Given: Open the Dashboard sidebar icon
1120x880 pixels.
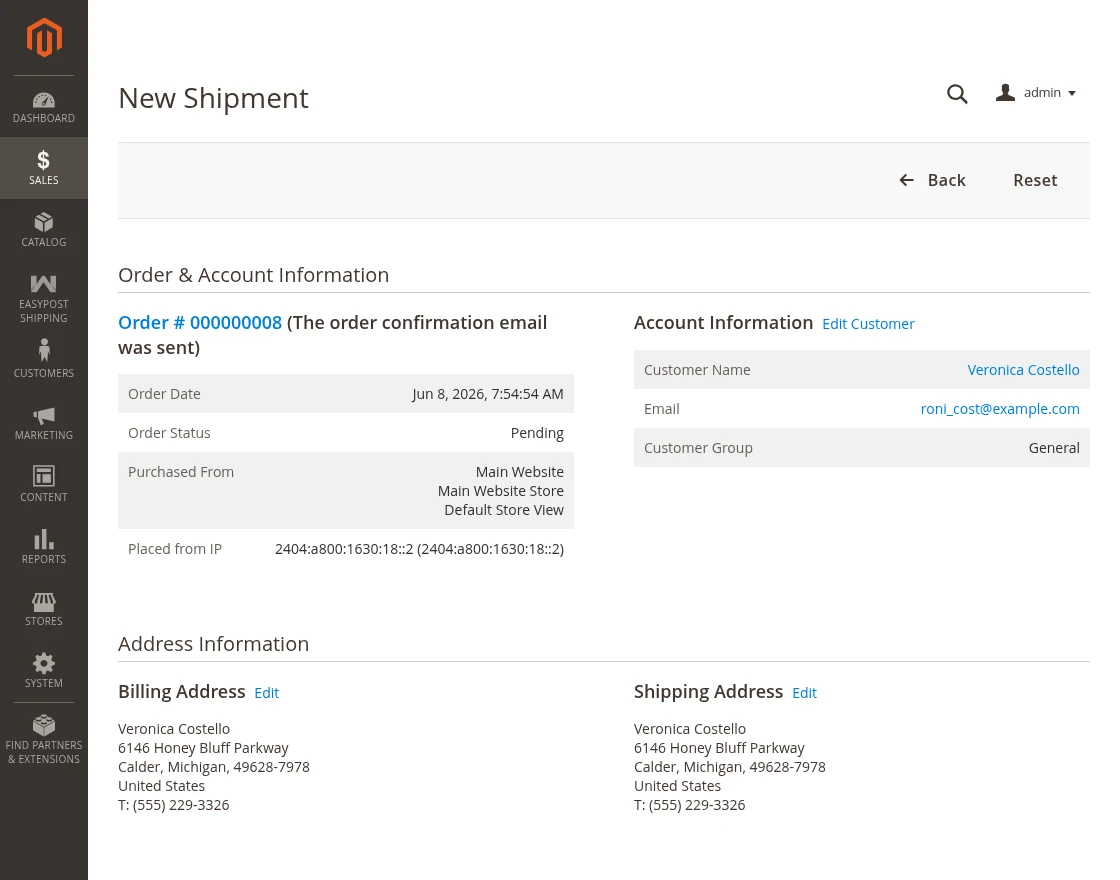Looking at the screenshot, I should click(44, 100).
